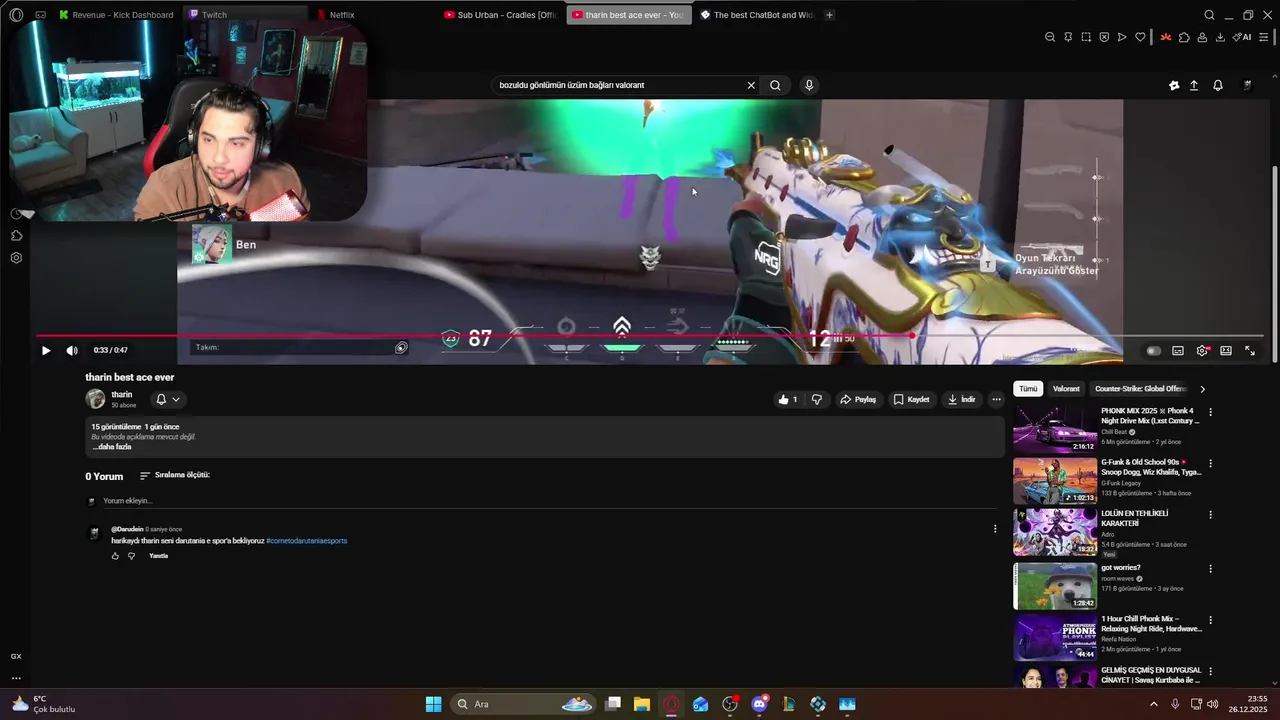Screen dimensions: 1280x720
Task: Click the İndir download button
Action: (x=962, y=399)
